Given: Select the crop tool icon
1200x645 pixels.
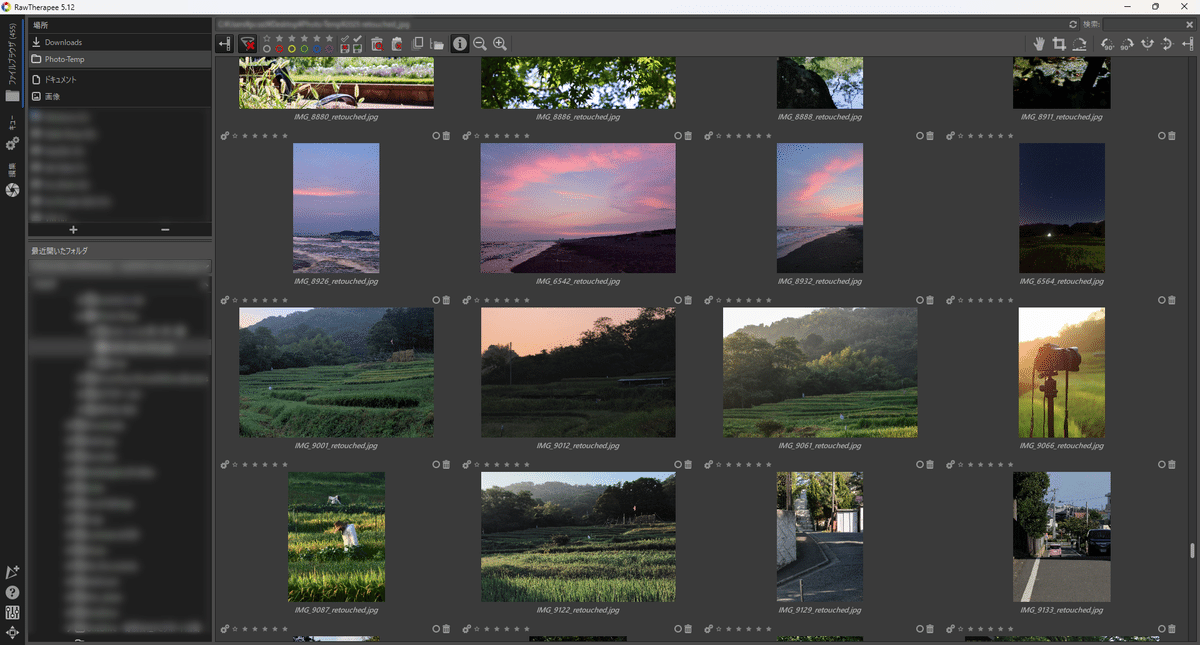Looking at the screenshot, I should (x=1058, y=44).
